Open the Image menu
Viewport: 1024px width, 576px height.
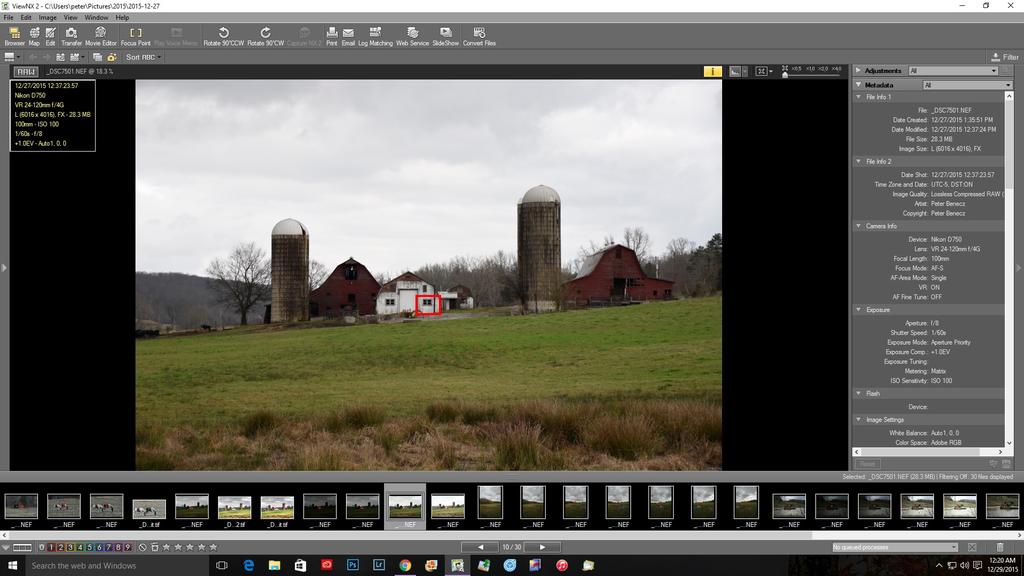[x=47, y=17]
